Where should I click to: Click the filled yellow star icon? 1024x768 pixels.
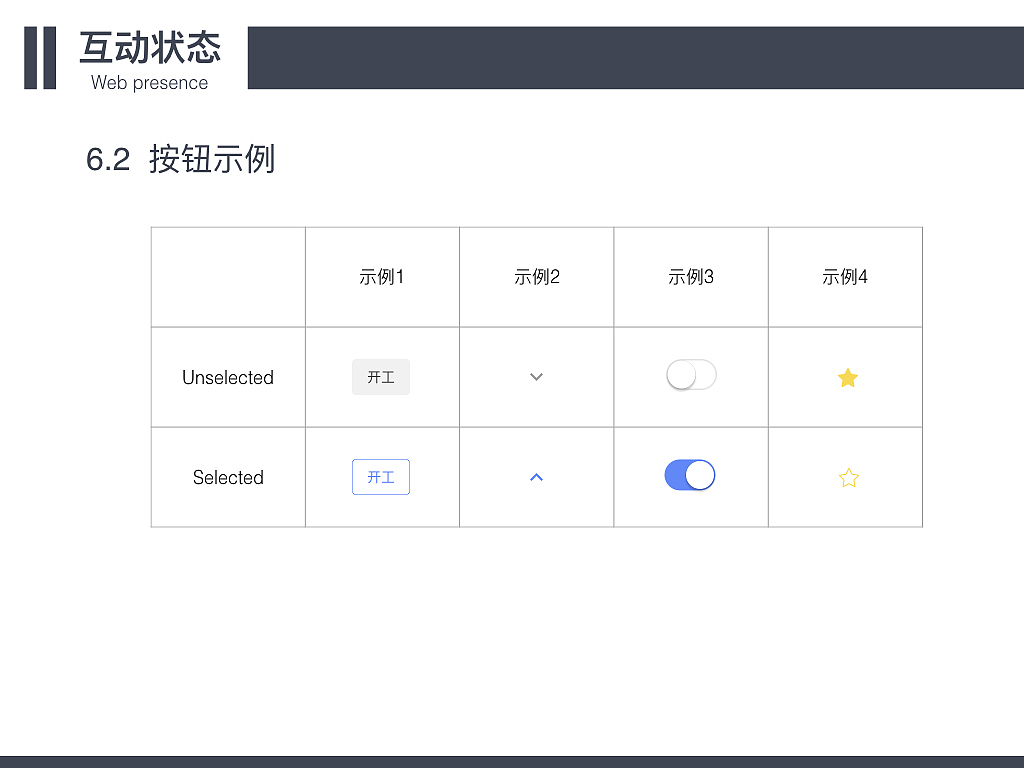(x=847, y=378)
